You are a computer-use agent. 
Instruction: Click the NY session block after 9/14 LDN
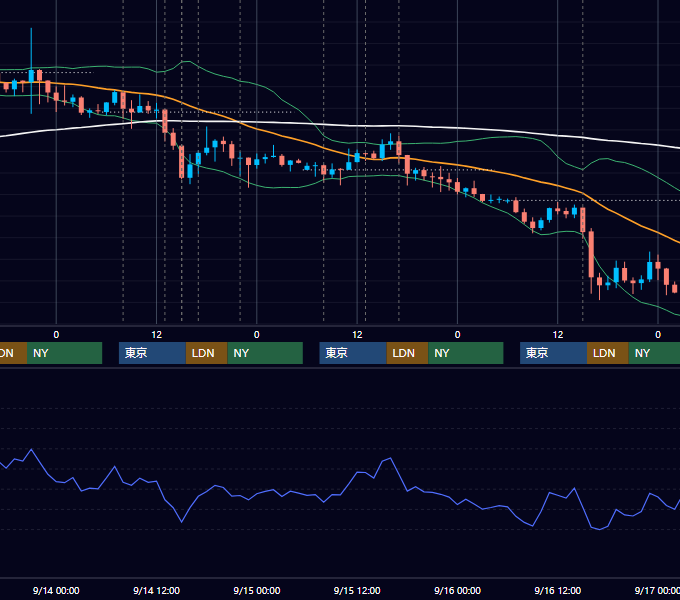coord(265,353)
